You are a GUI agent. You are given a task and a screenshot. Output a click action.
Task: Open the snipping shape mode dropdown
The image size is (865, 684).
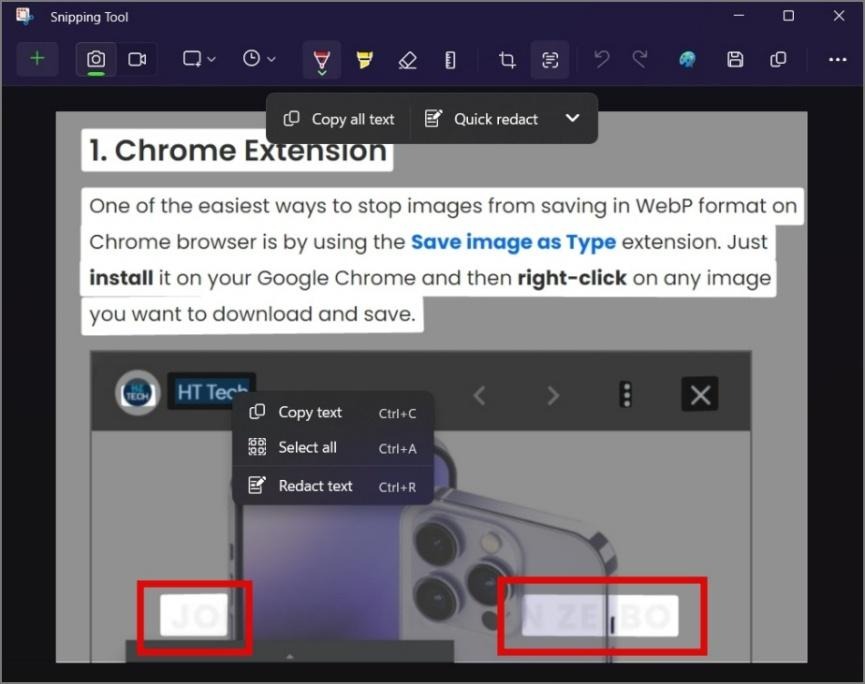[x=199, y=59]
